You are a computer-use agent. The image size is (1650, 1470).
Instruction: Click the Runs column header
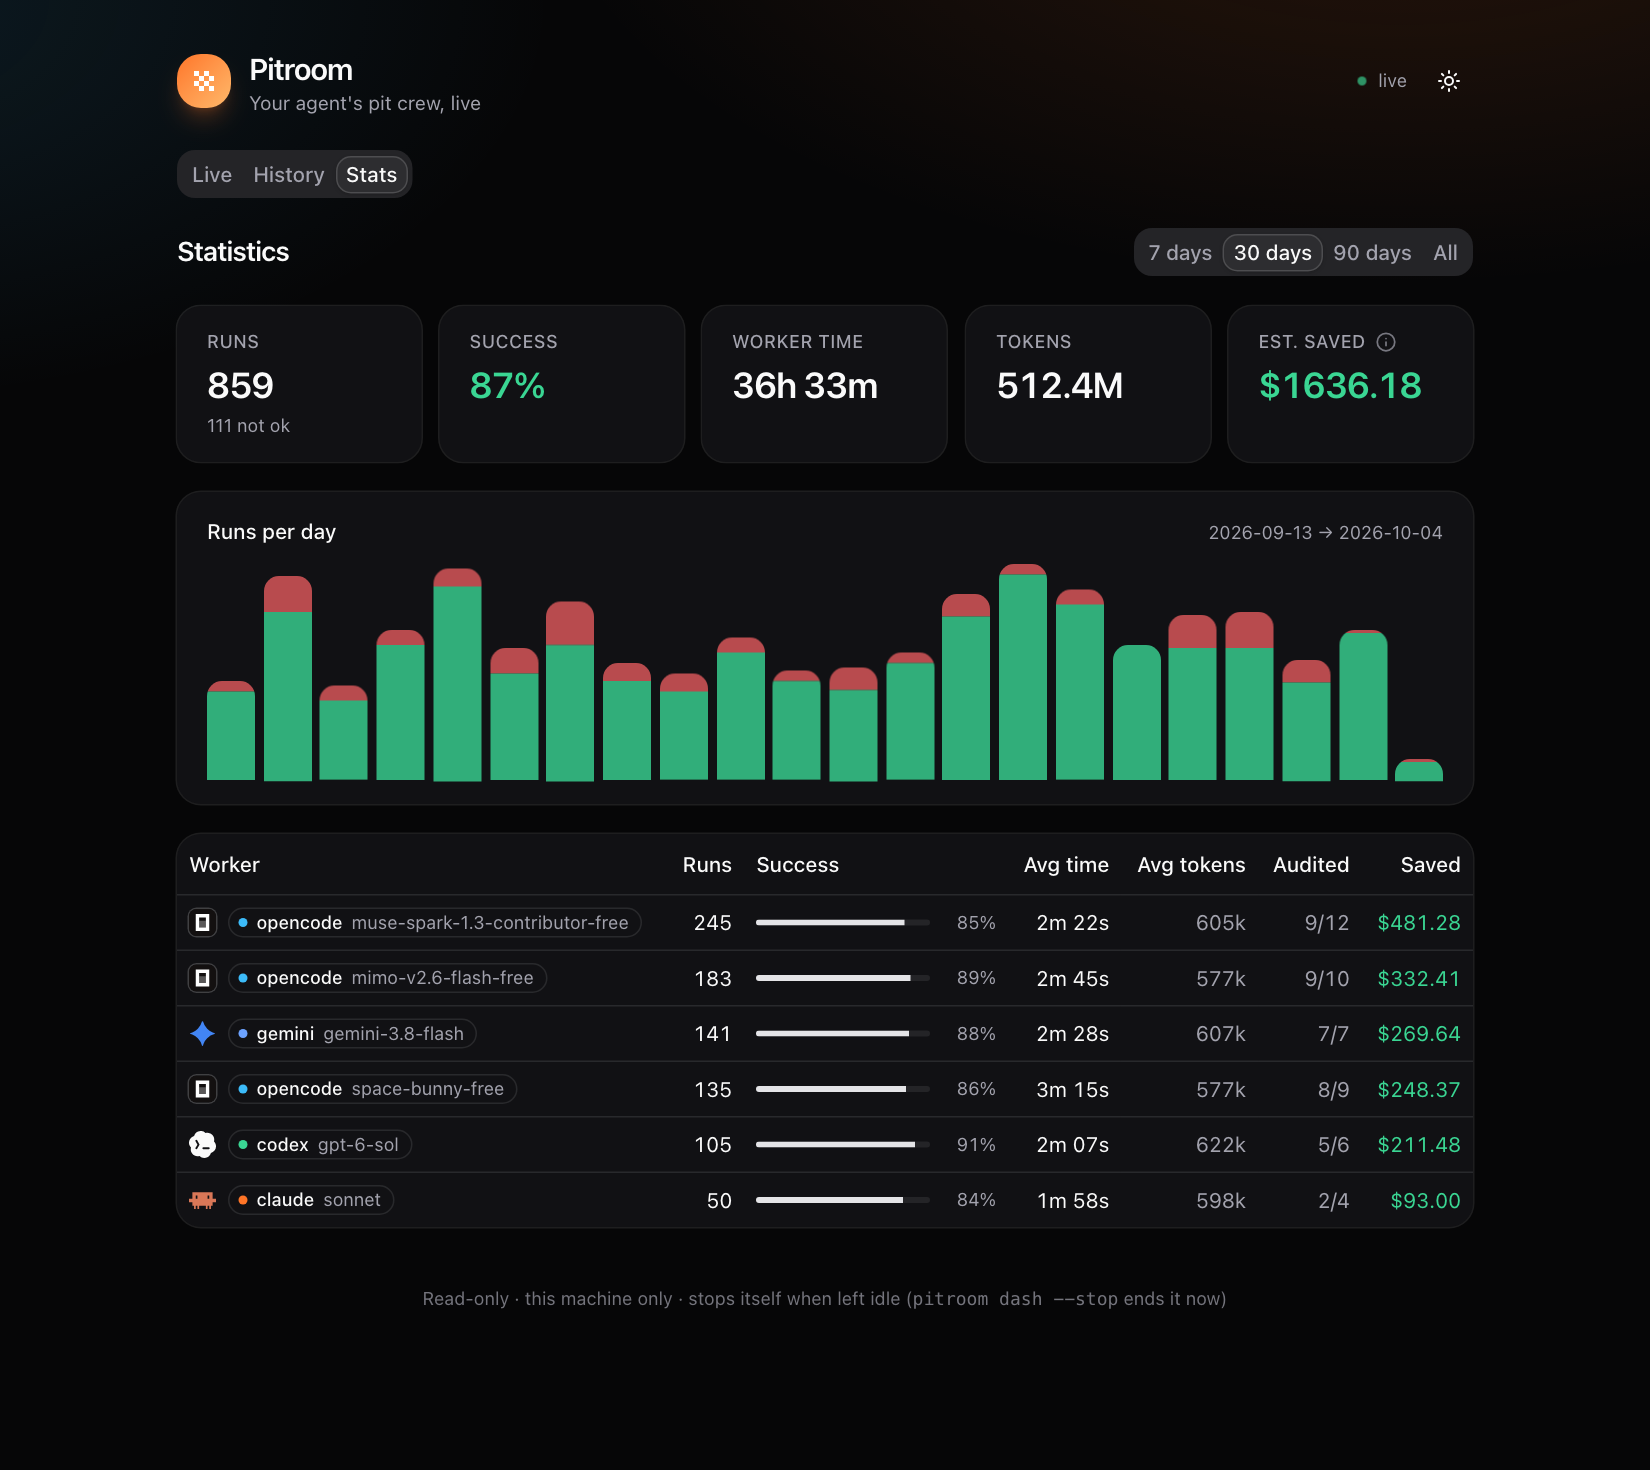coord(707,865)
